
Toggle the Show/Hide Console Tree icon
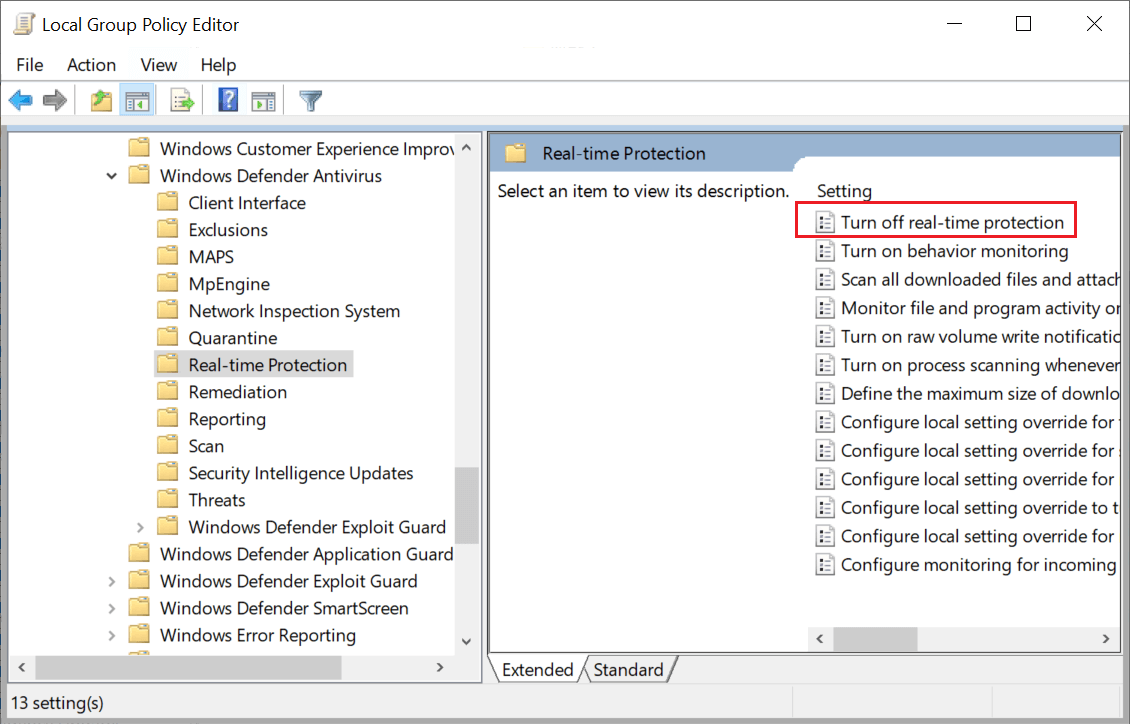point(137,99)
